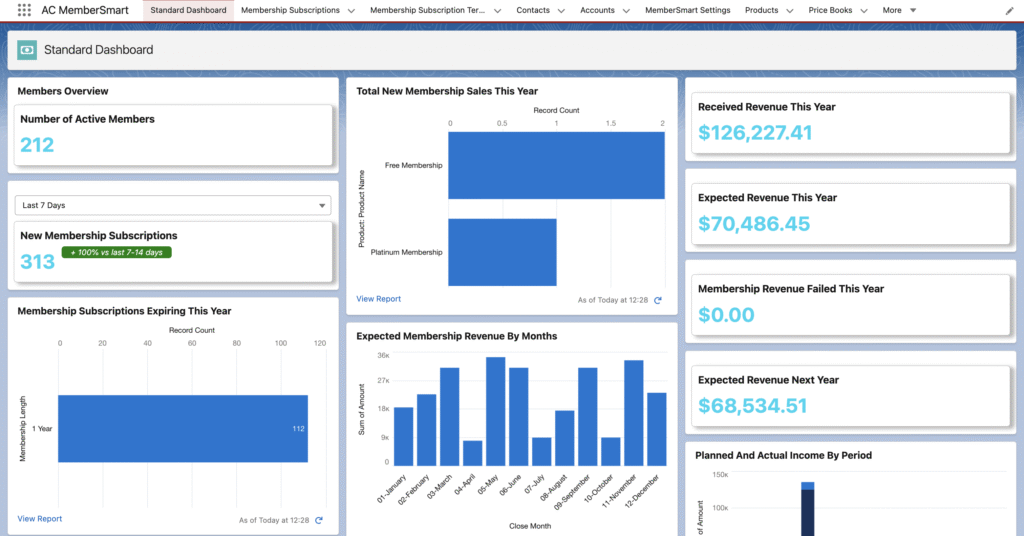Click the Standard Dashboard header icon
Viewport: 1024px width, 536px height.
click(27, 50)
